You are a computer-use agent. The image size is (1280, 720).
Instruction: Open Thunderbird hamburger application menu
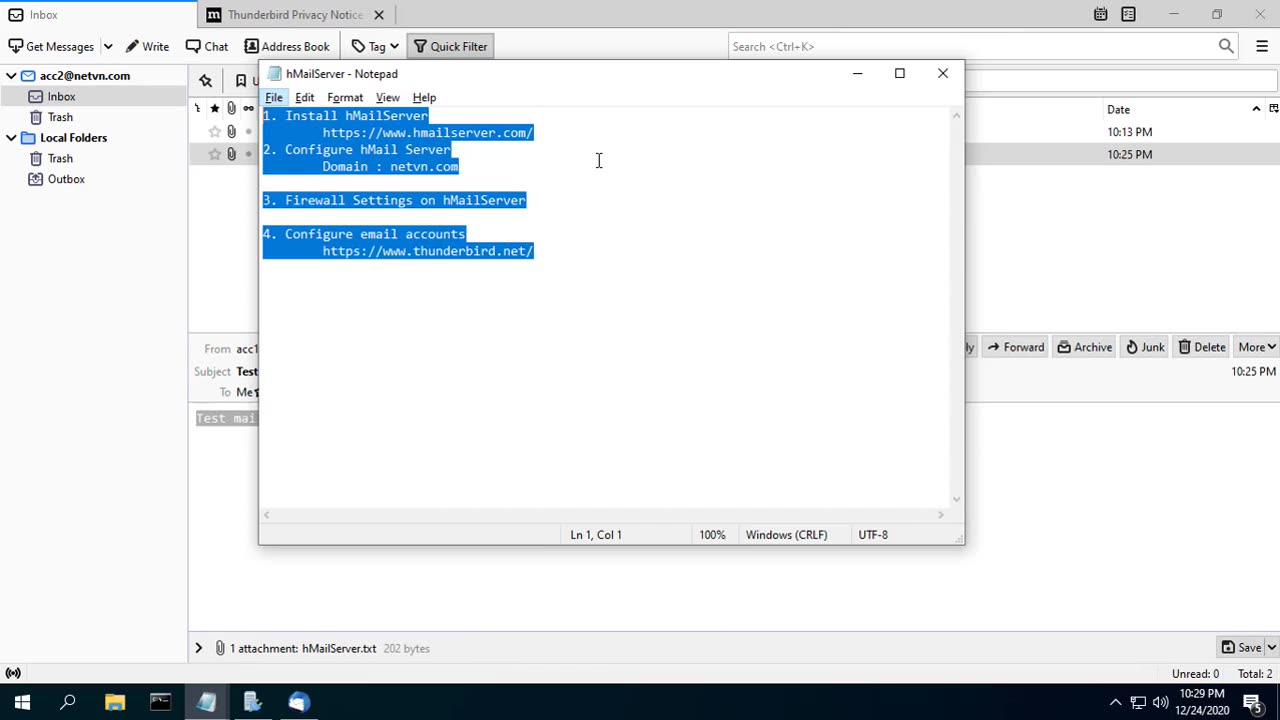pos(1261,46)
